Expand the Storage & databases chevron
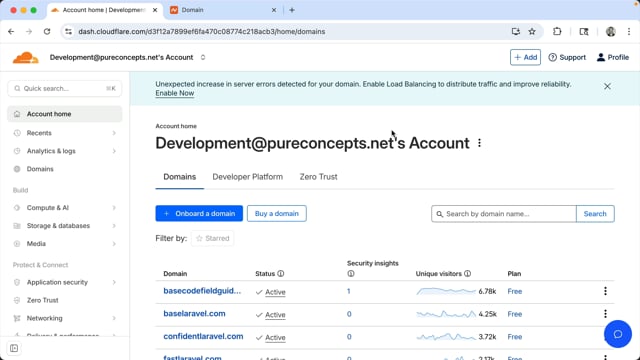 (x=114, y=226)
